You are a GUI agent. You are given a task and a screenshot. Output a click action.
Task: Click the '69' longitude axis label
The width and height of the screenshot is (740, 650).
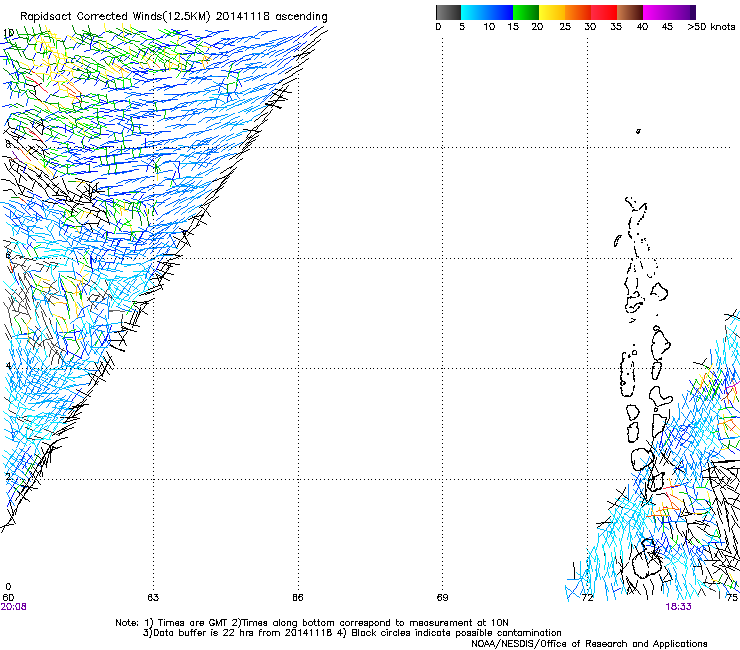(442, 598)
